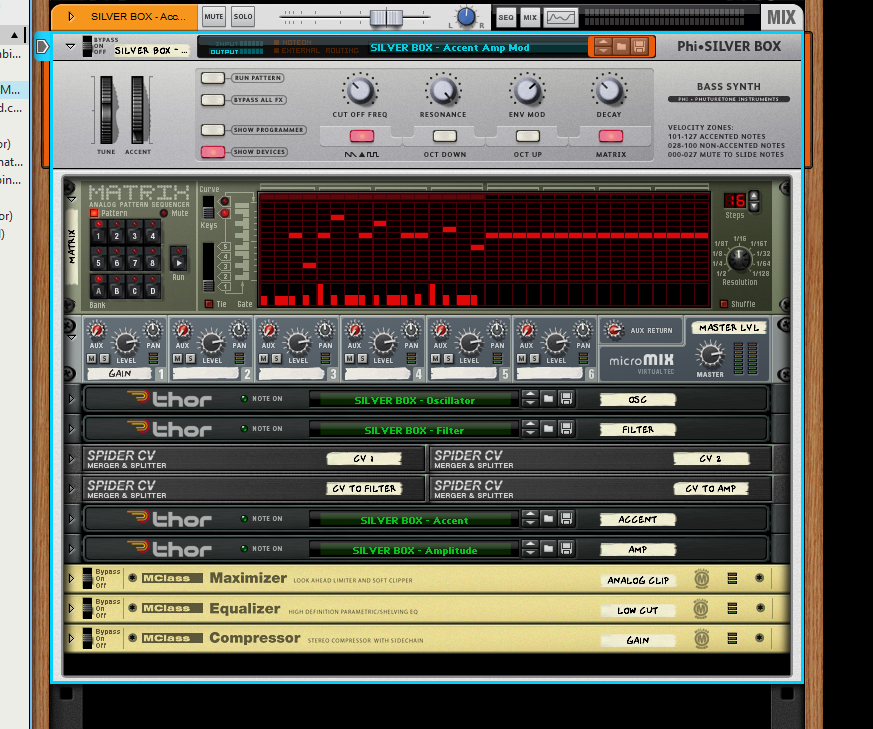This screenshot has height=729, width=873.
Task: Browse patches for Thor SILVER BOX - Filter
Action: click(548, 429)
